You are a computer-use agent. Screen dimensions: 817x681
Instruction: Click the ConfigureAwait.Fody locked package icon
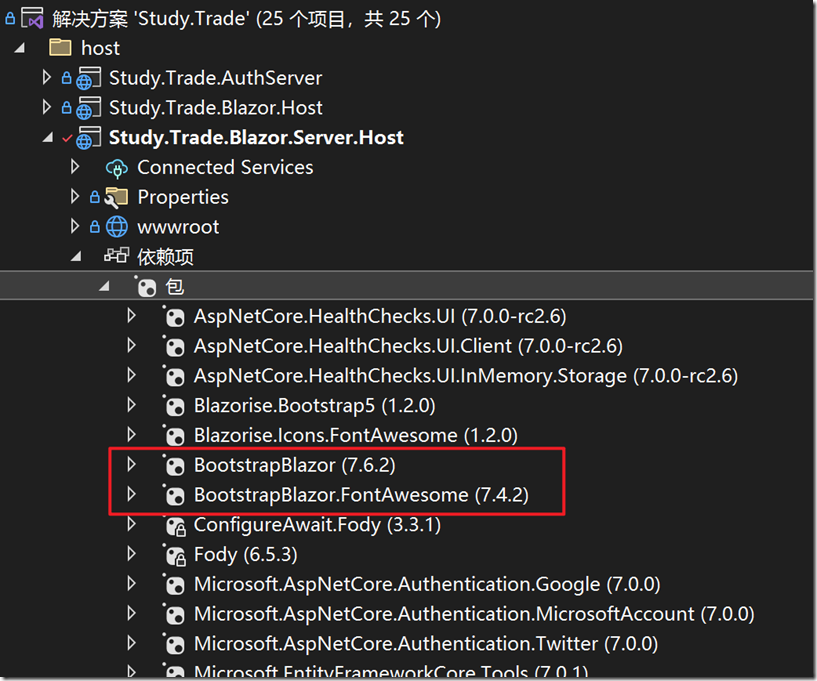coord(174,525)
